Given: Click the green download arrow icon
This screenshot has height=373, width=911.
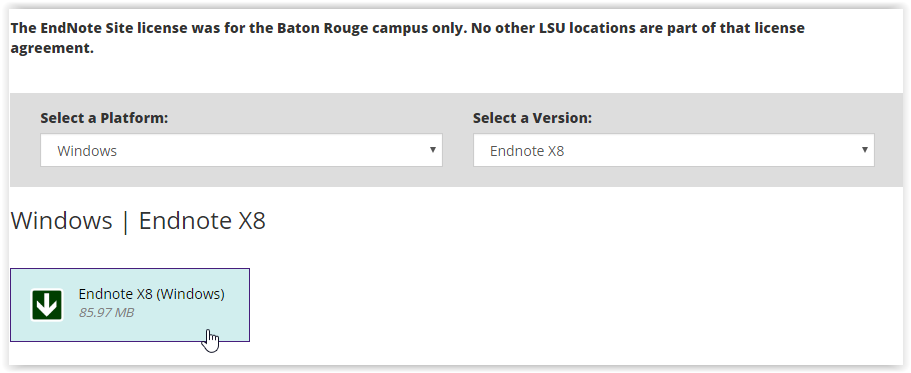Looking at the screenshot, I should [x=46, y=304].
